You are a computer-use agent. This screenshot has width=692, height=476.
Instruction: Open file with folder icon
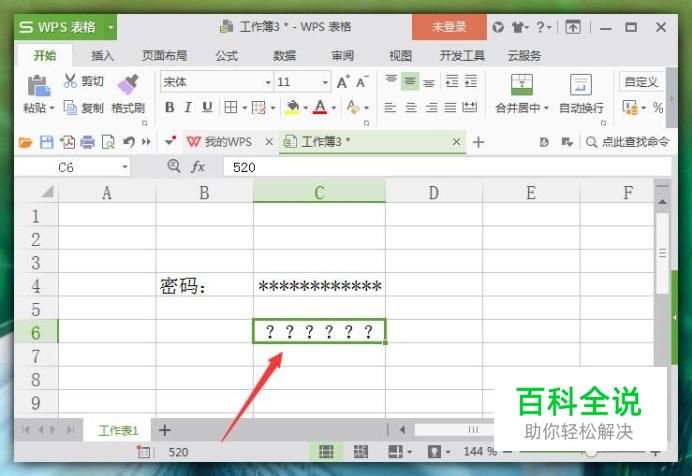[x=26, y=142]
